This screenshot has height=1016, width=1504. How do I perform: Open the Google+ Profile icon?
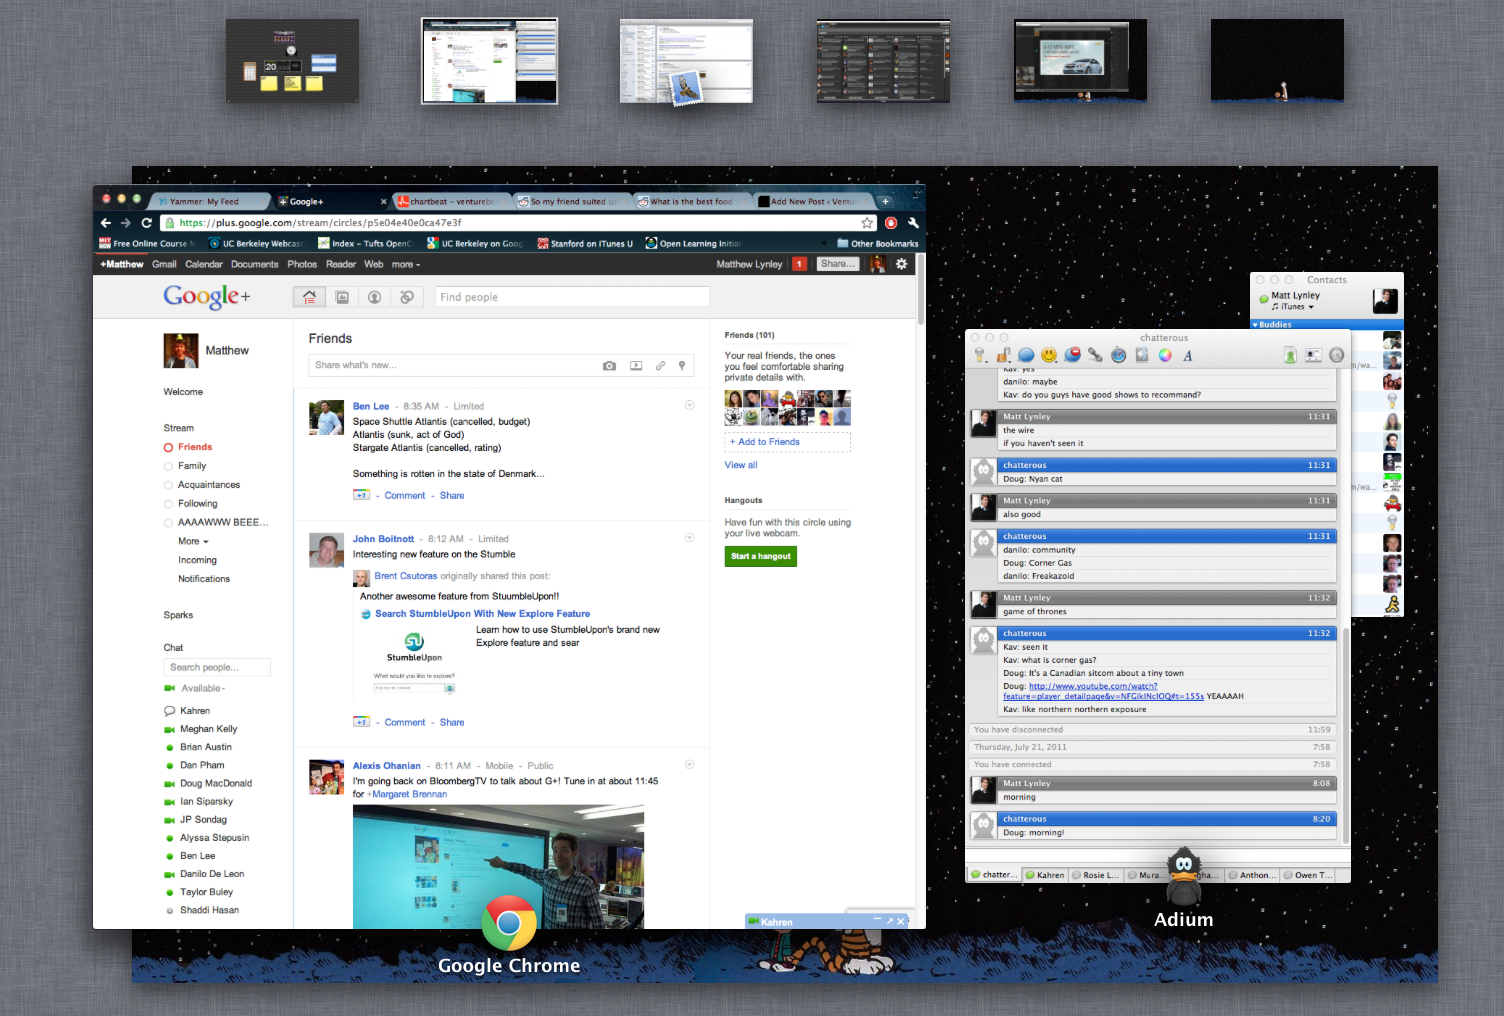click(x=374, y=297)
